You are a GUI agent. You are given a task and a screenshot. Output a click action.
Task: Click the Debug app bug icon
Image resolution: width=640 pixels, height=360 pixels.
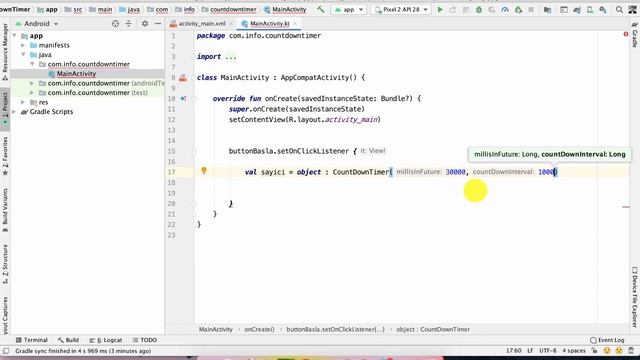click(x=479, y=9)
